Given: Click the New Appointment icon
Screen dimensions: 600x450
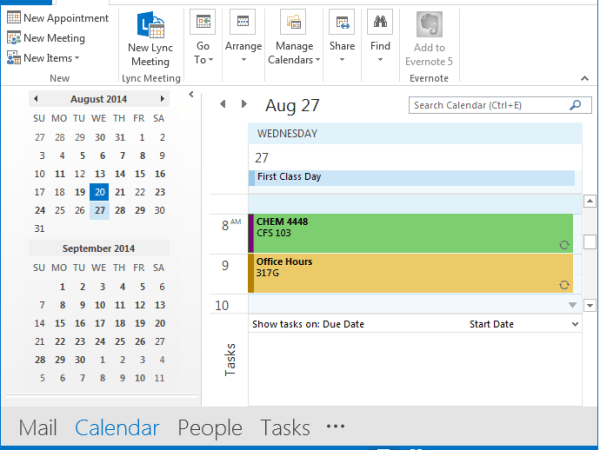Looking at the screenshot, I should point(13,18).
